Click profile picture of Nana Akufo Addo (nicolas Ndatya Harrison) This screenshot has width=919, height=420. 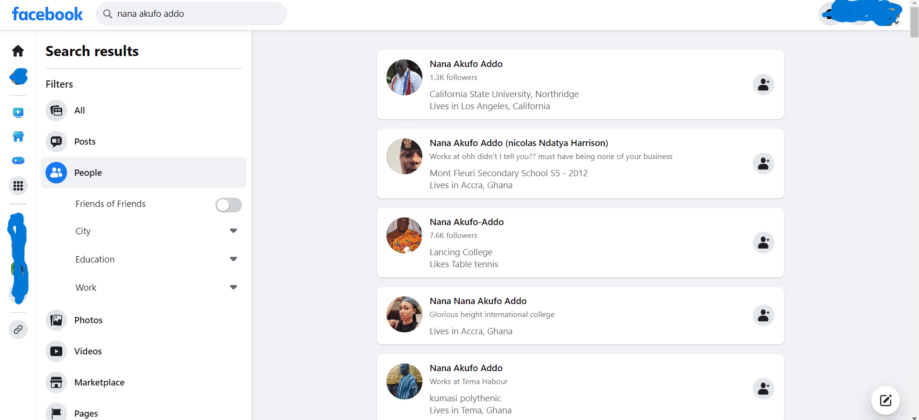coord(404,157)
